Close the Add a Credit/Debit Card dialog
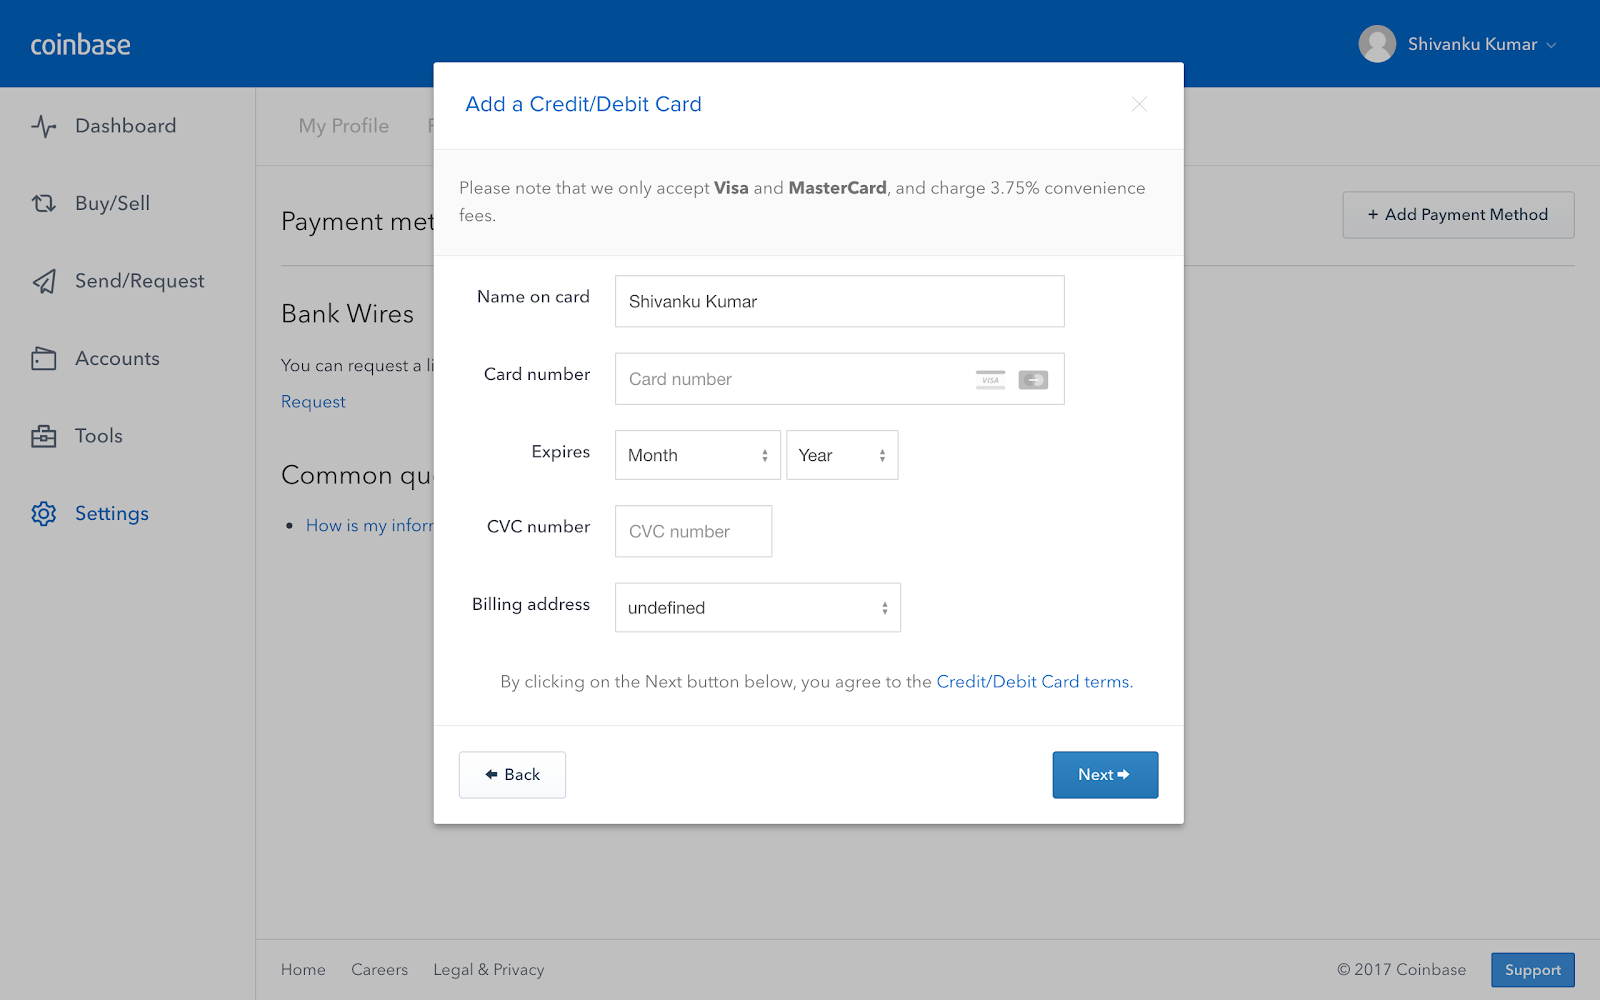 pos(1139,104)
